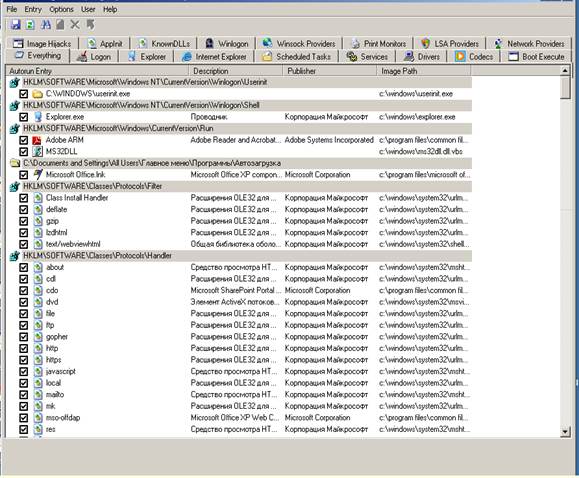Click the Microsoft Office.lnk entry icon
The image size is (579, 478).
38,174
